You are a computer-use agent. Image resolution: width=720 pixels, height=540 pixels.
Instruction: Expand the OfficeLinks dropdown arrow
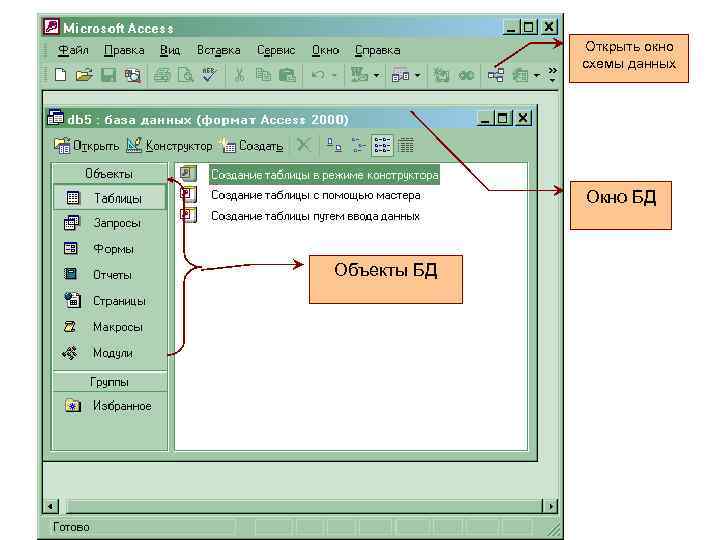tap(376, 75)
